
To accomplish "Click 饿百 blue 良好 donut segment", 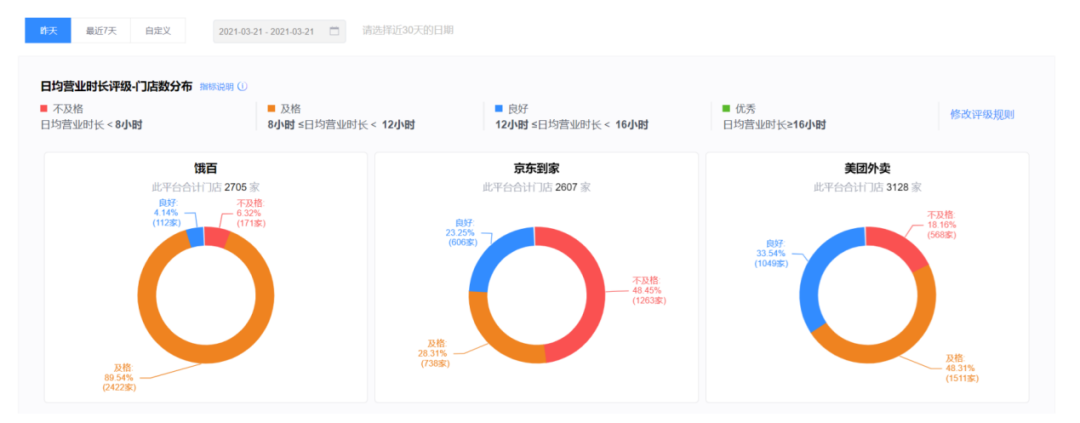I will coord(196,238).
